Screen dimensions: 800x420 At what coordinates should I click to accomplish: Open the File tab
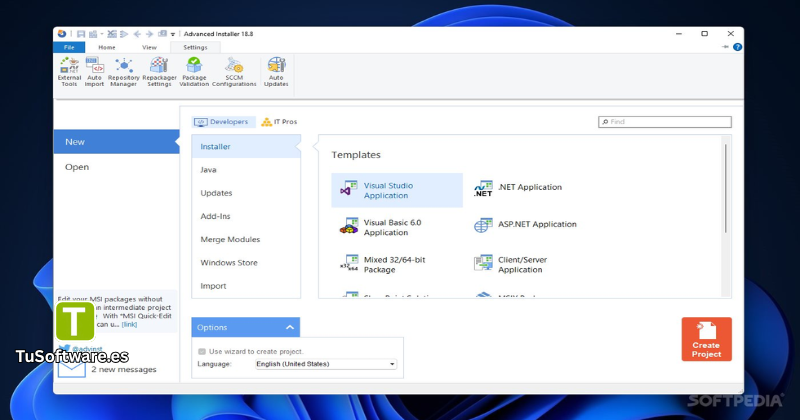point(69,47)
